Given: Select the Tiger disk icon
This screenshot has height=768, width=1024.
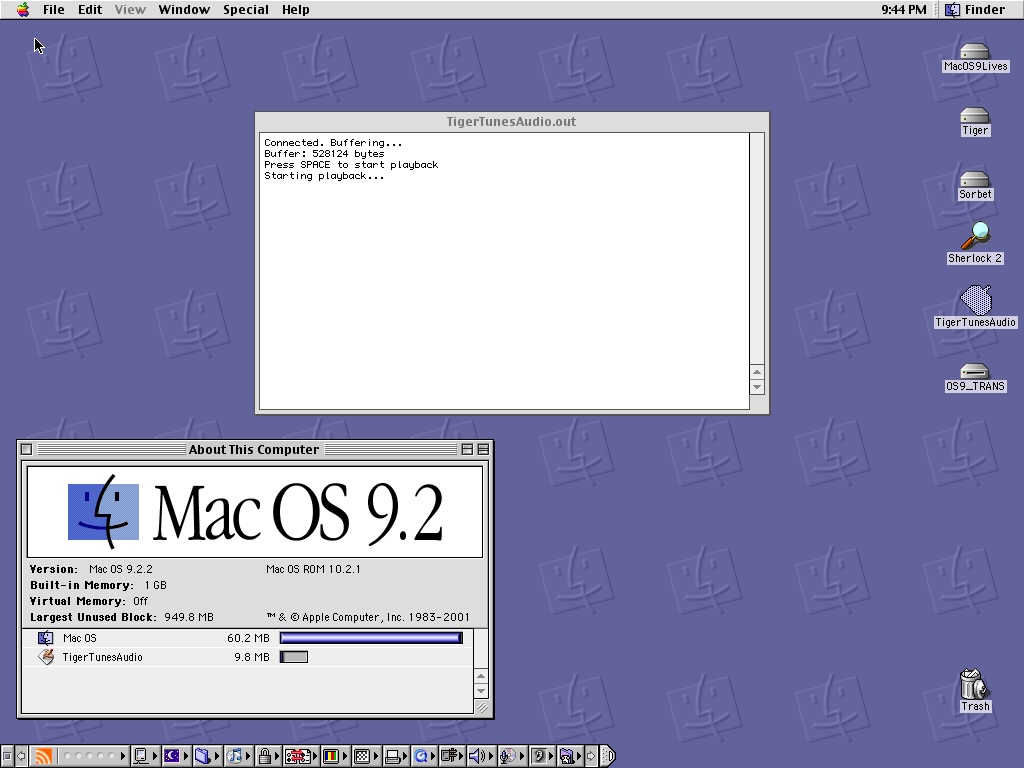Looking at the screenshot, I should coord(975,121).
